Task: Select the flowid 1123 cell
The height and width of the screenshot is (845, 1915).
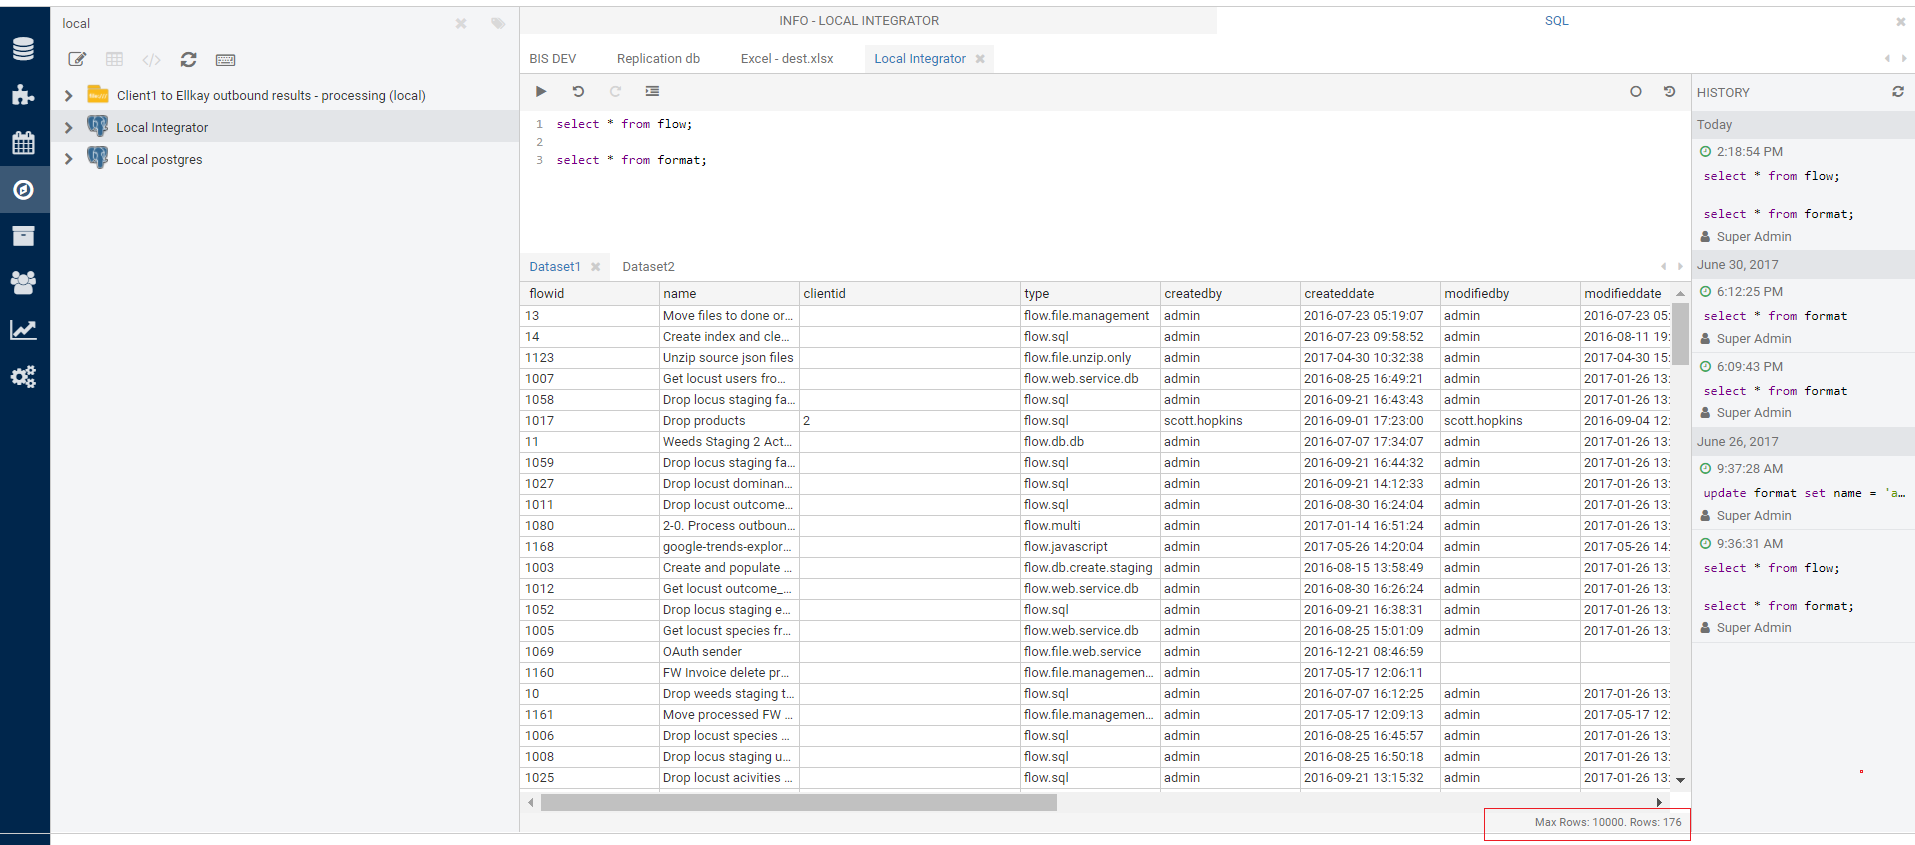Action: click(x=590, y=358)
